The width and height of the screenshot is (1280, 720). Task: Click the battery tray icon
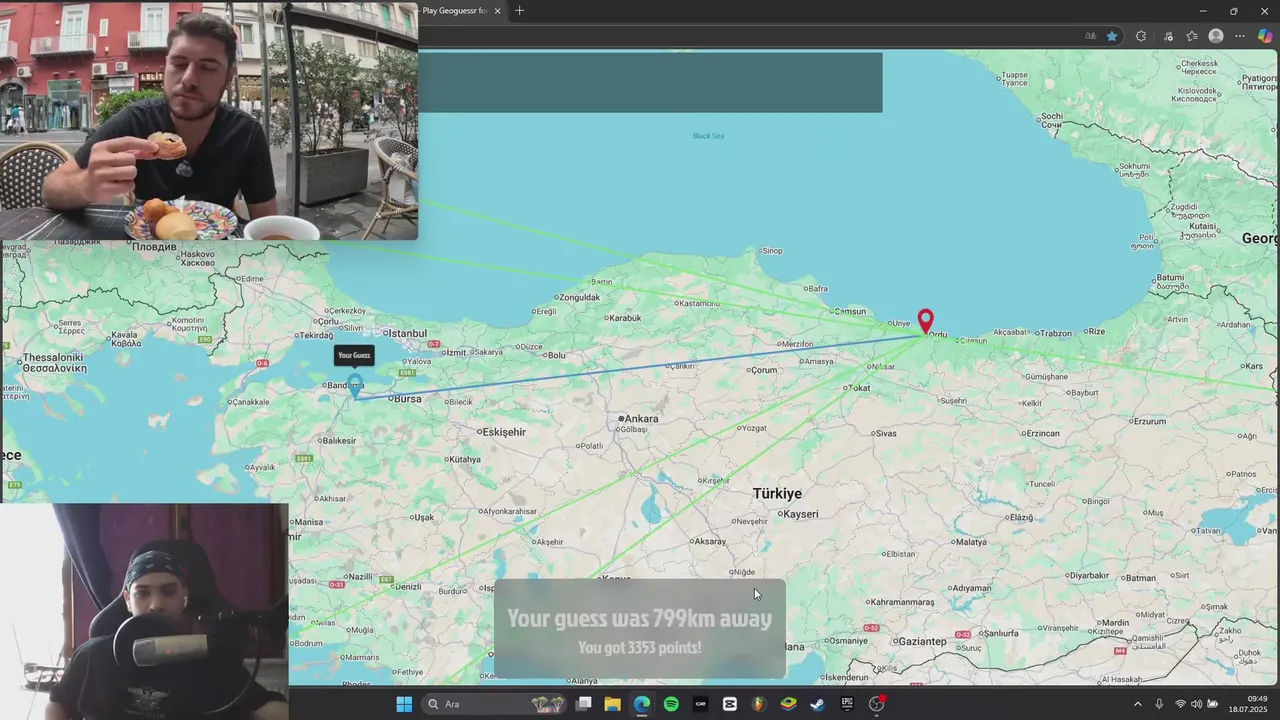tap(1213, 704)
